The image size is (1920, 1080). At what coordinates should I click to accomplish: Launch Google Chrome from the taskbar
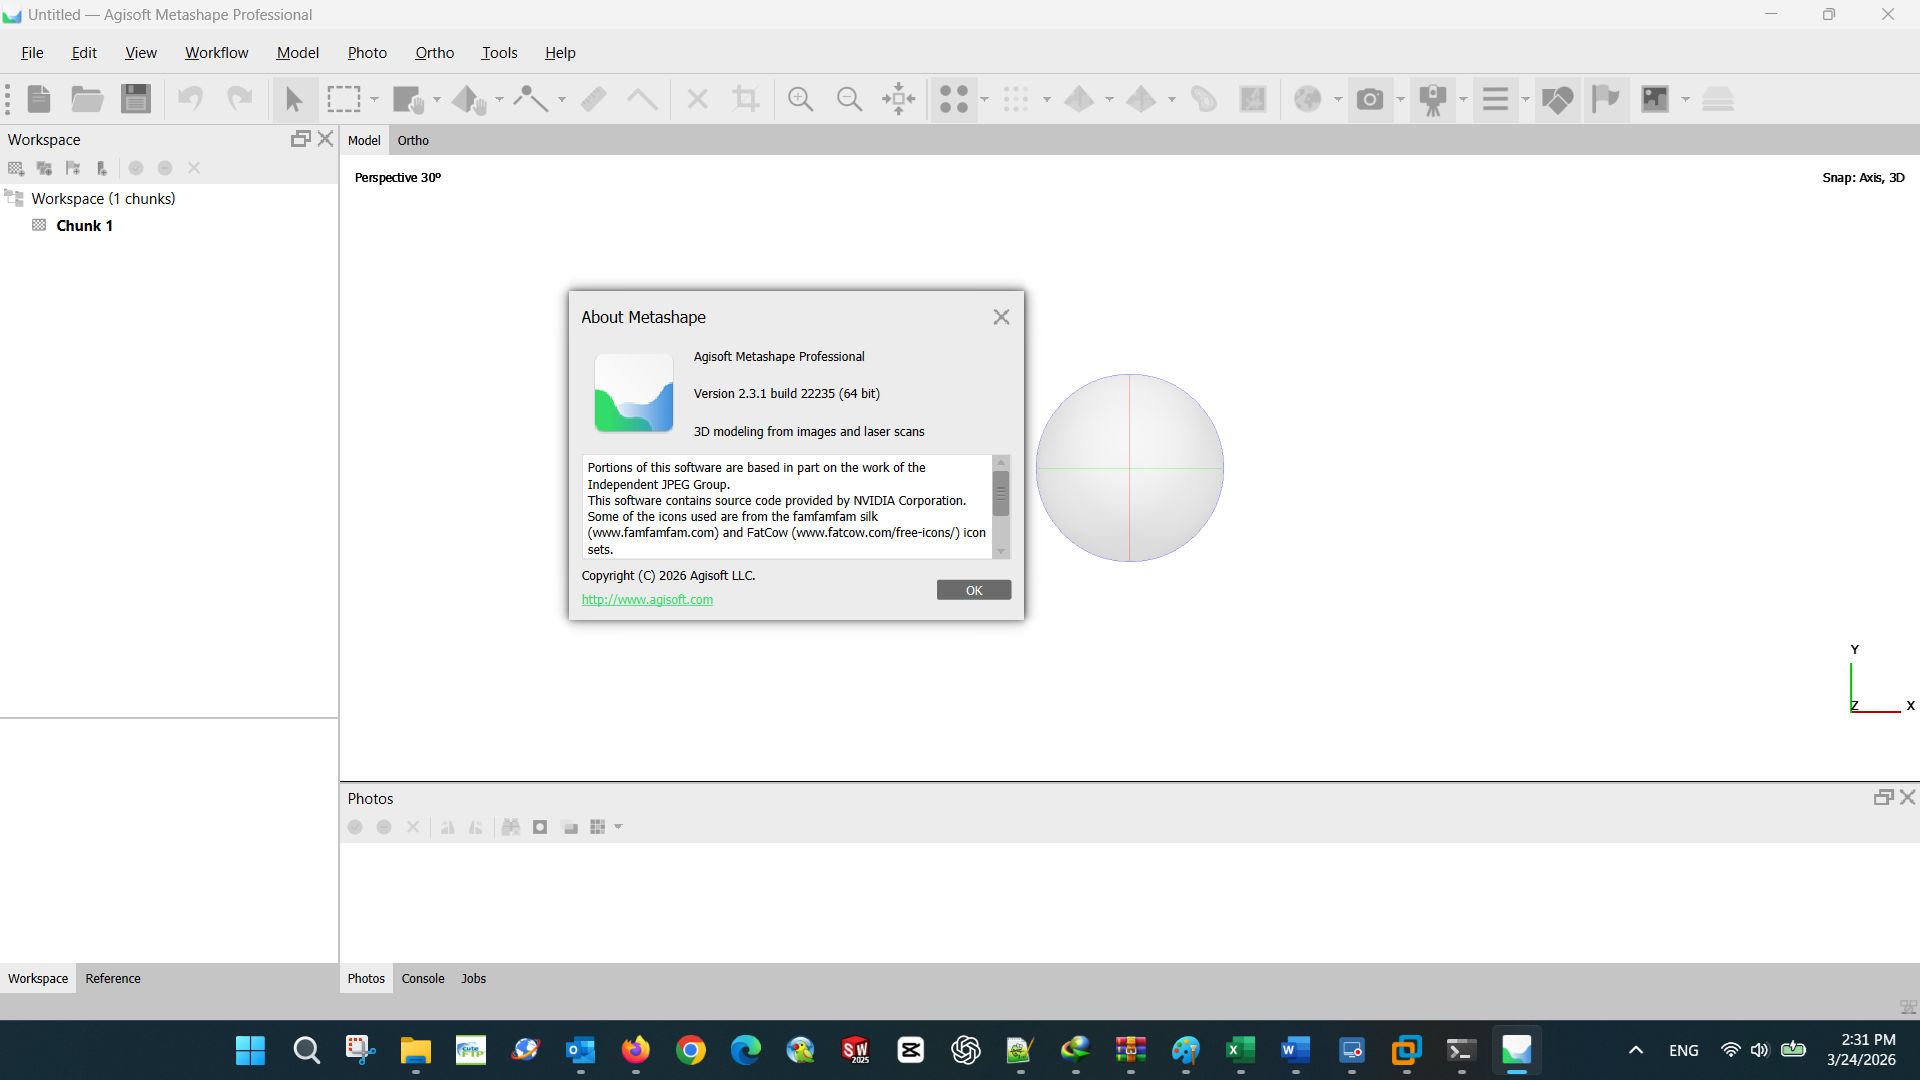tap(691, 1050)
